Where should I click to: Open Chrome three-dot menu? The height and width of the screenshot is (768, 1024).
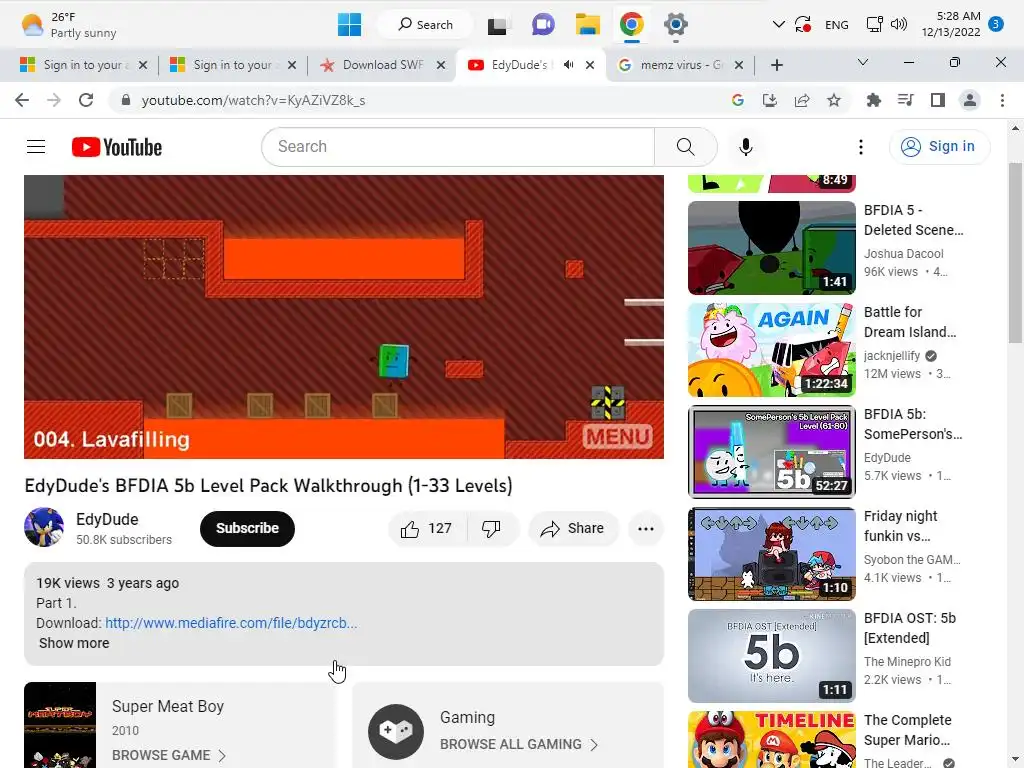(1002, 100)
